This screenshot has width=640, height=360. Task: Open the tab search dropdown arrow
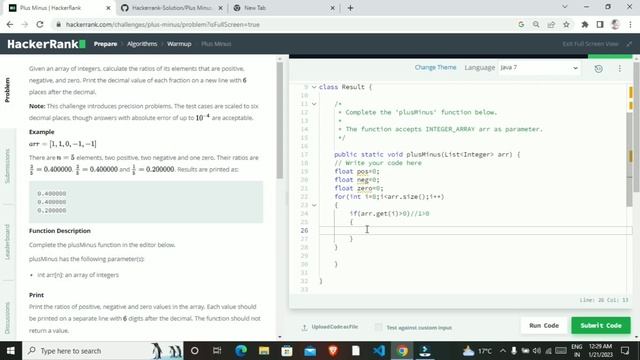click(564, 7)
